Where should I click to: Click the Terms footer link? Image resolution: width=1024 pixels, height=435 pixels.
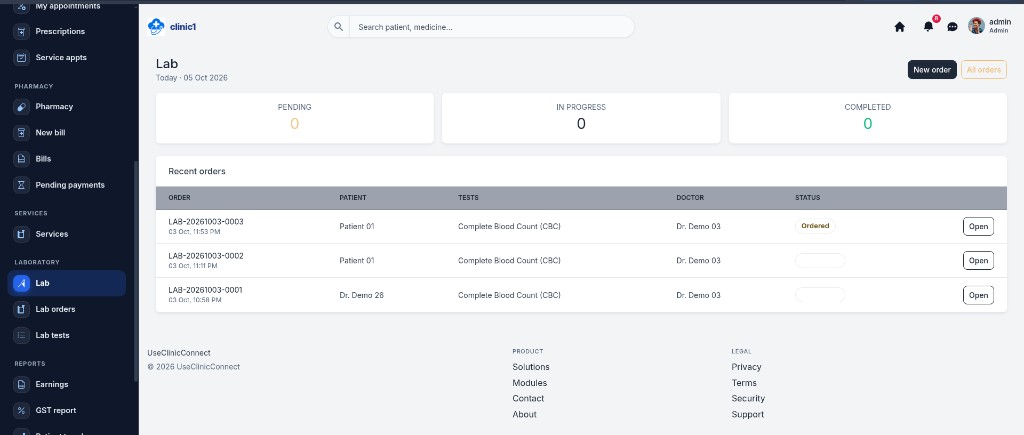click(x=744, y=383)
